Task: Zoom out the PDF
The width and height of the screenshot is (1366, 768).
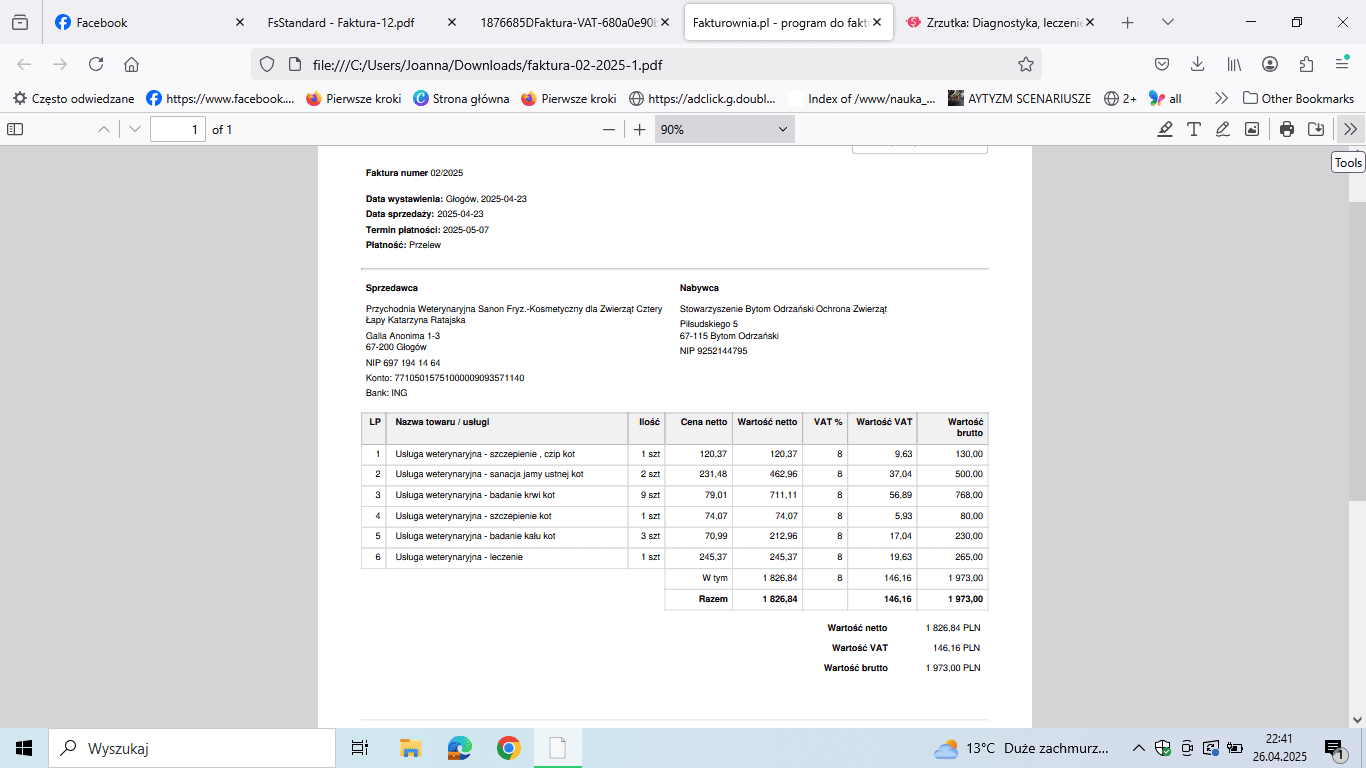Action: (609, 129)
